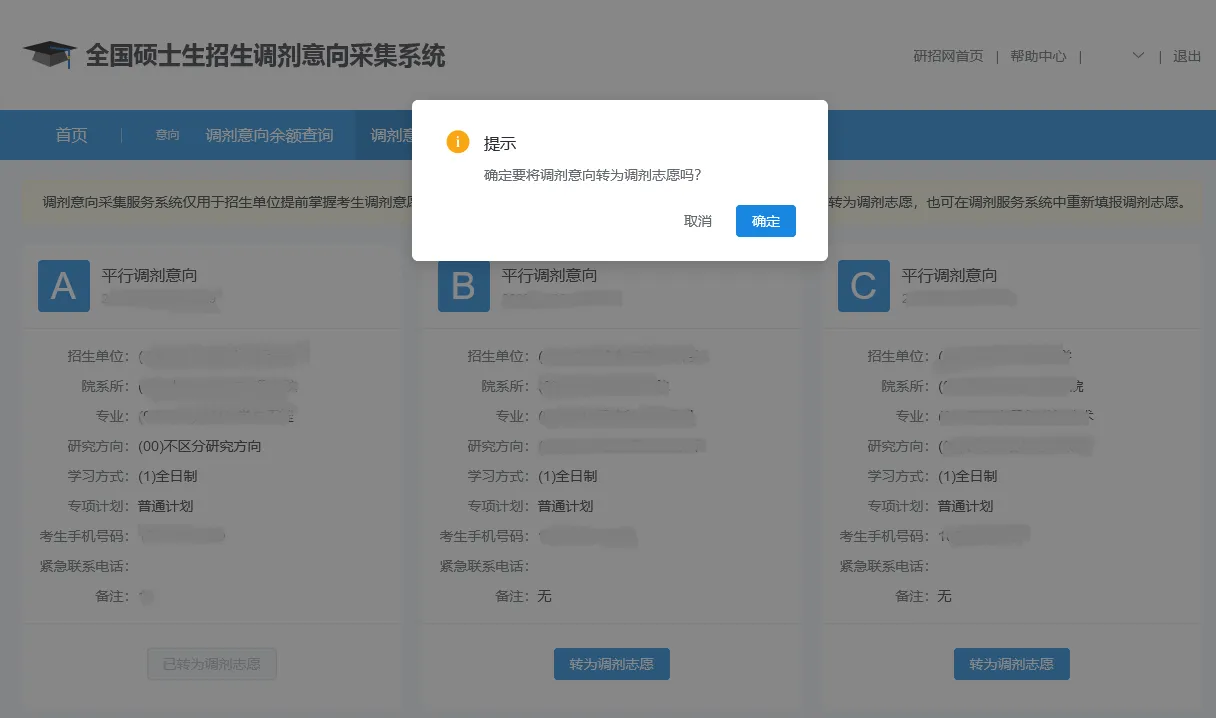The image size is (1216, 718).
Task: Click 转为调剂志愿 on card C
Action: point(1011,663)
